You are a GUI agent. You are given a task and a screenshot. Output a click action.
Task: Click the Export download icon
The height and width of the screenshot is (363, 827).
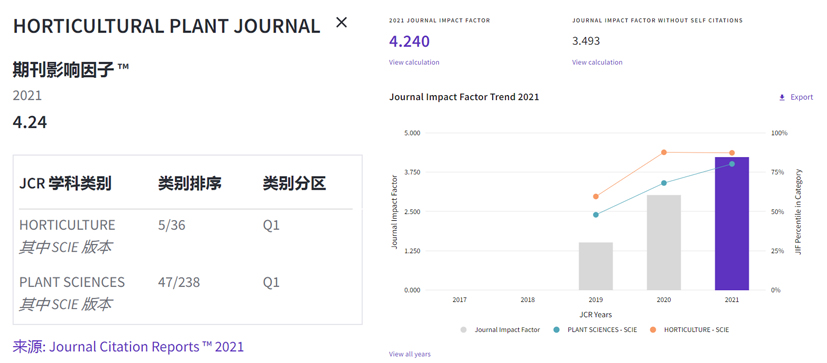click(x=782, y=98)
